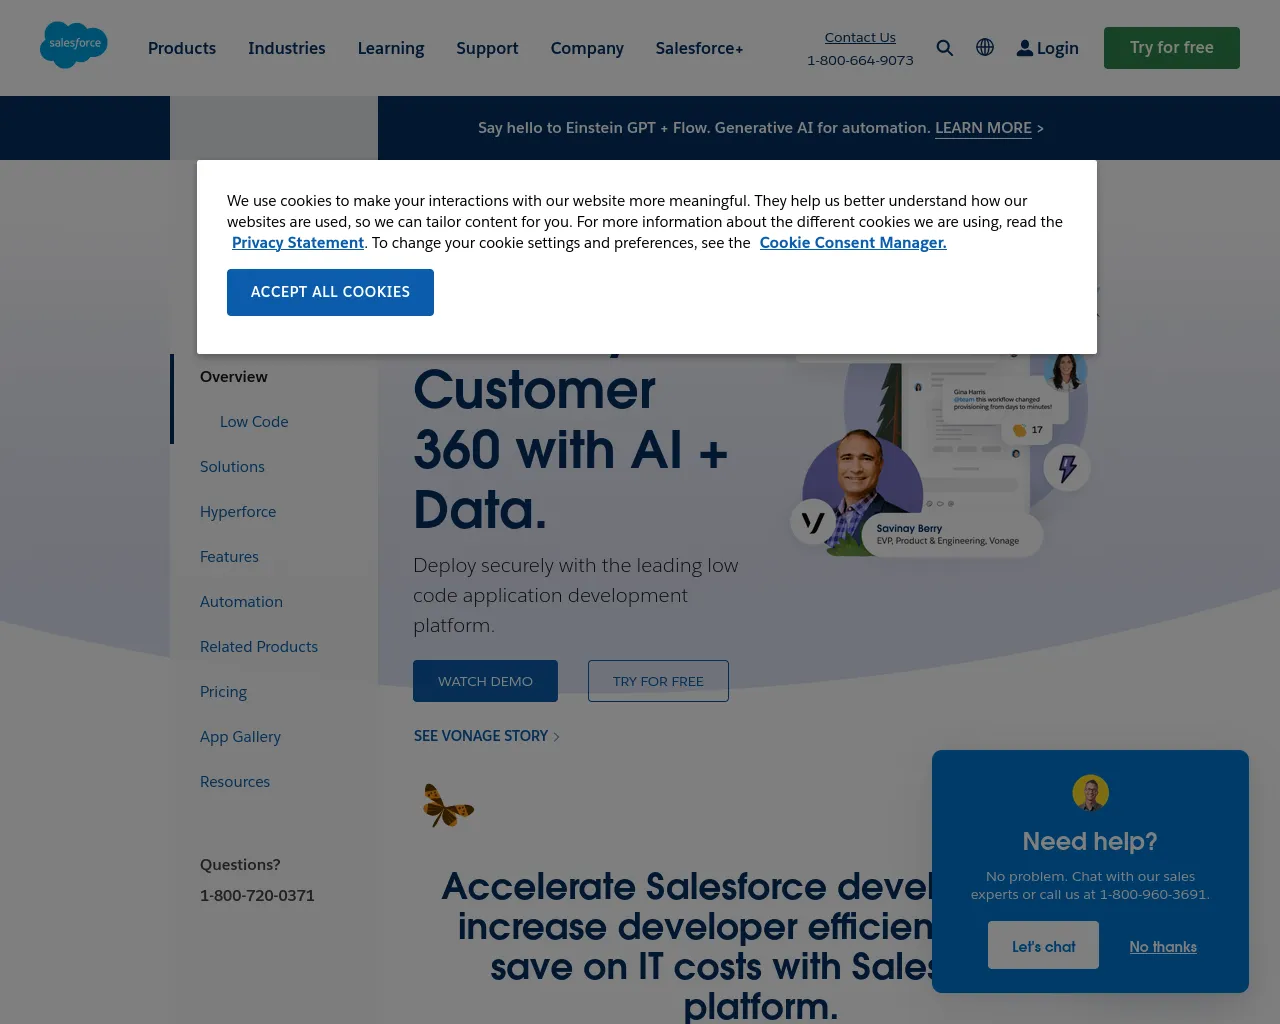Click the Savinay Berry name caption
Image resolution: width=1280 pixels, height=1024 pixels.
pyautogui.click(x=909, y=528)
